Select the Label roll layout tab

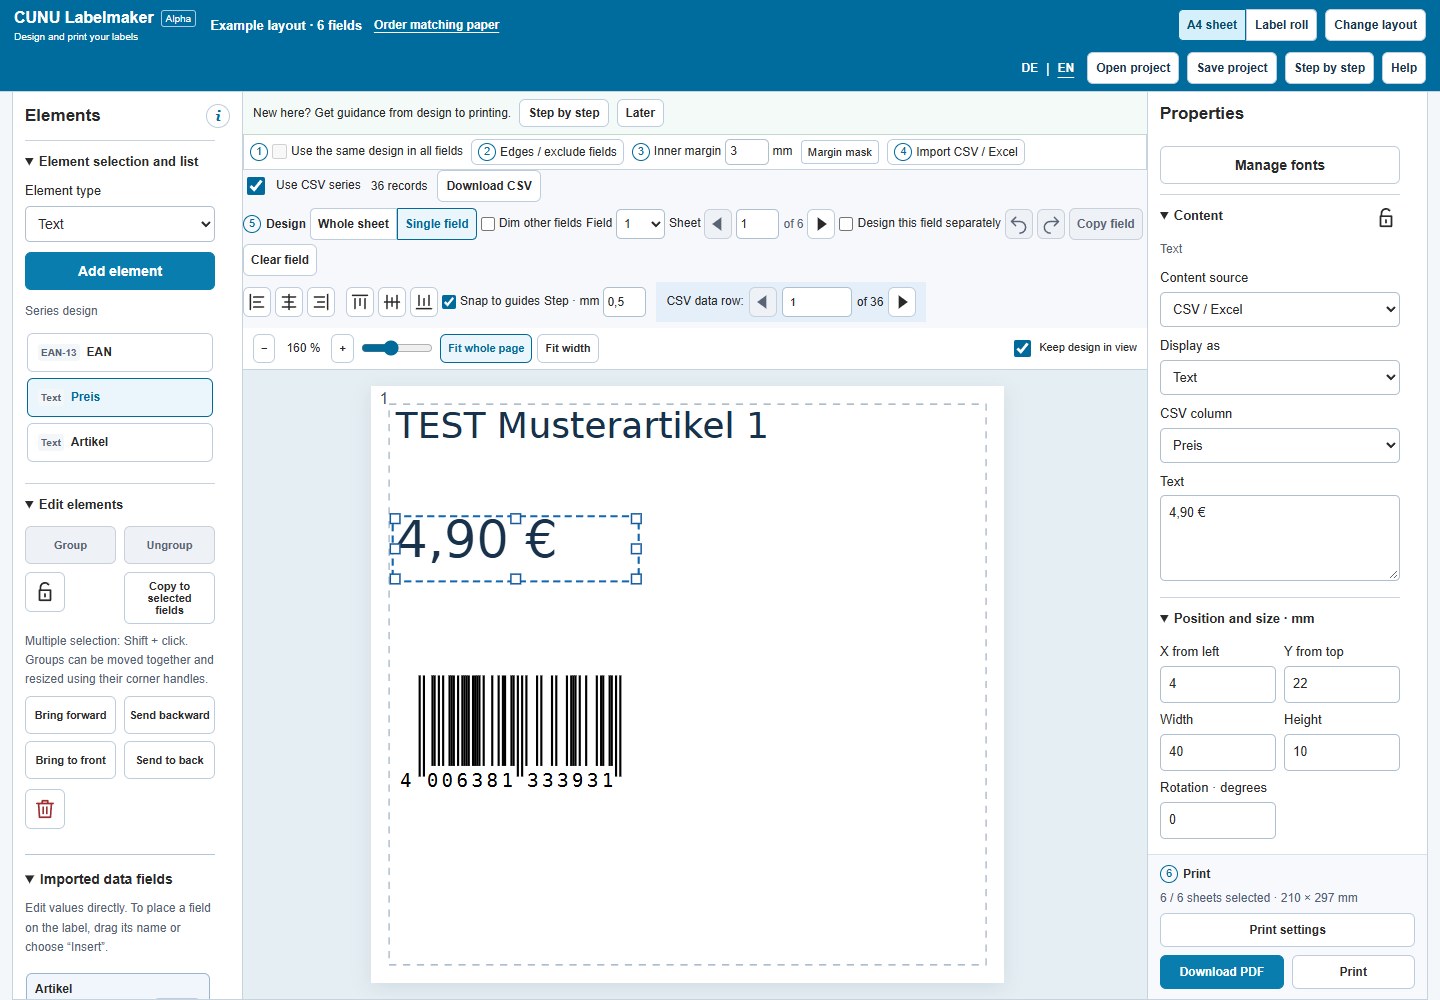coord(1281,25)
